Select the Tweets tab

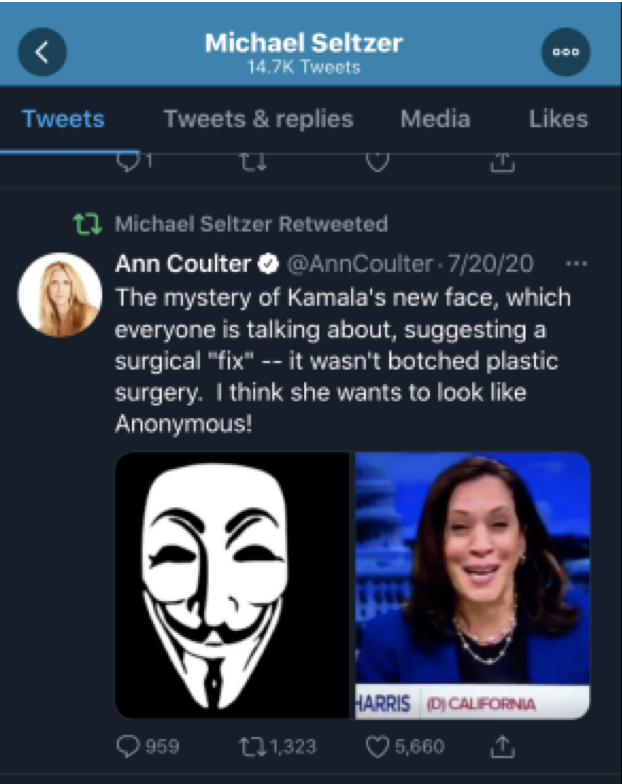point(64,119)
